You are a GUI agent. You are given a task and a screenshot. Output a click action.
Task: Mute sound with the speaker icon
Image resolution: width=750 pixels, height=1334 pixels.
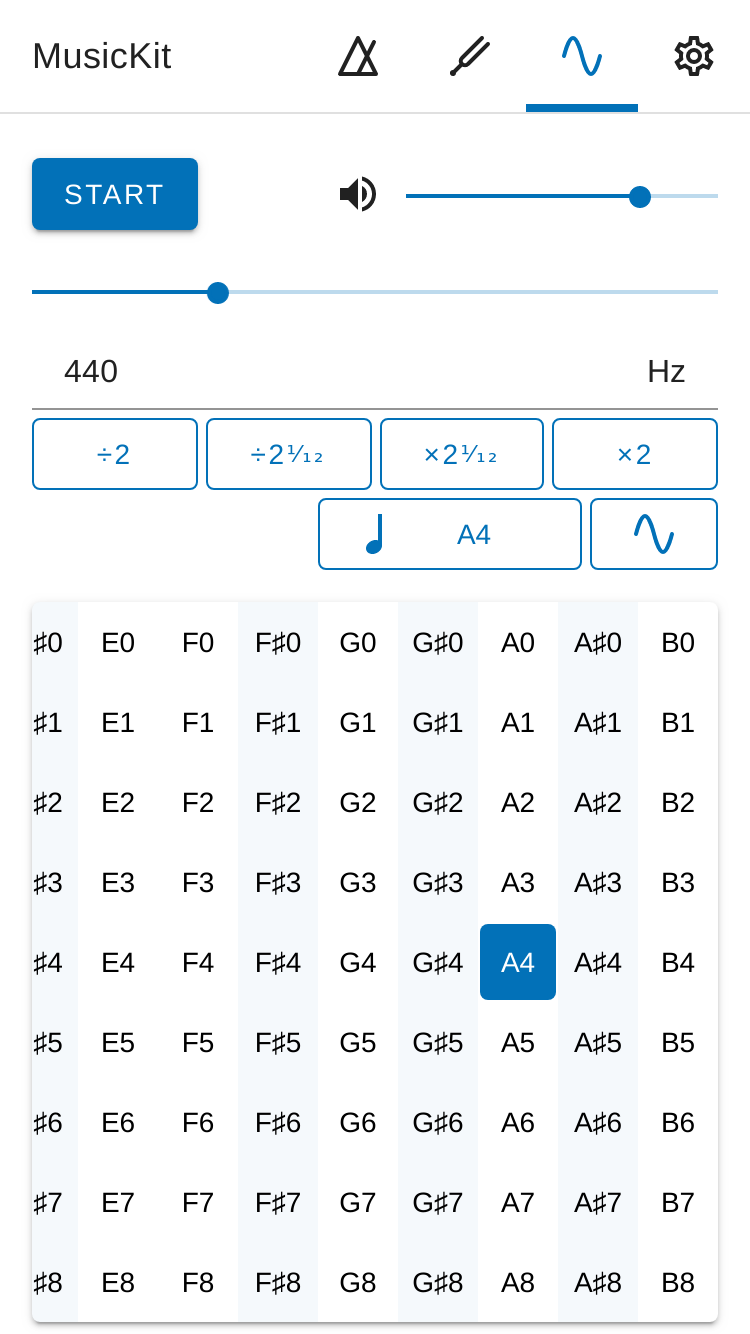point(358,194)
